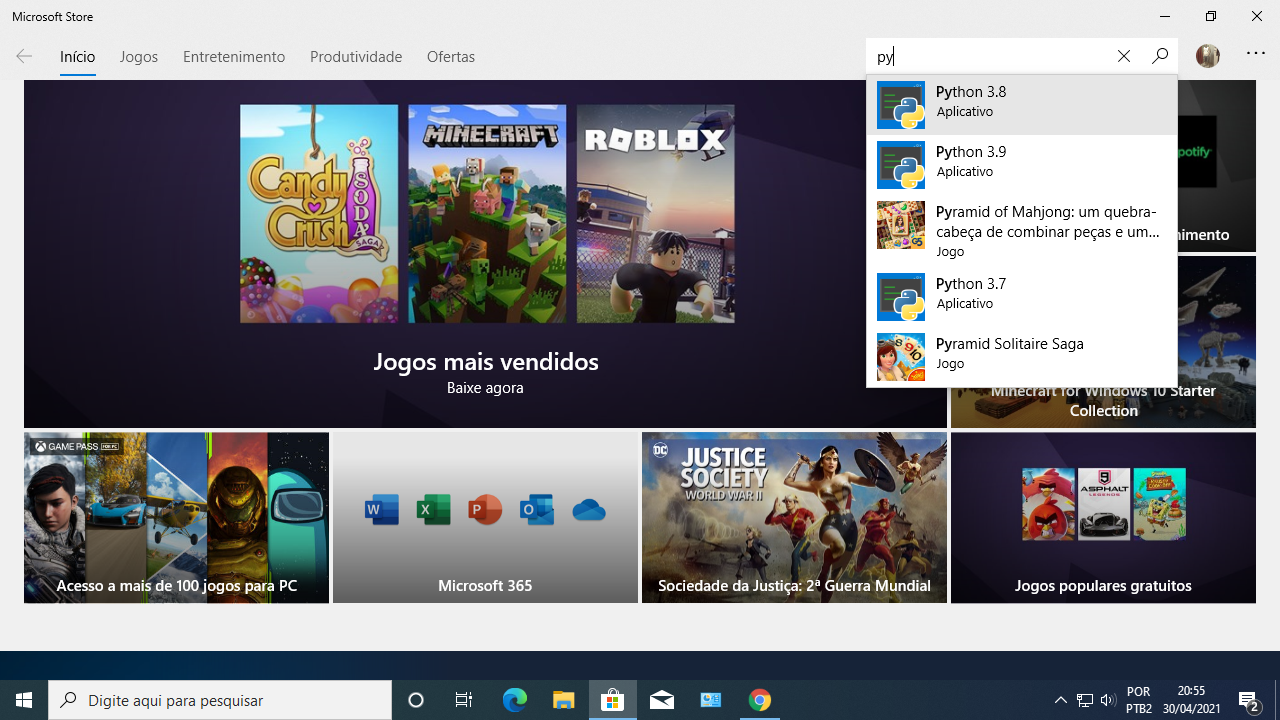1280x720 pixels.
Task: Open the user profile avatar
Action: [x=1208, y=56]
